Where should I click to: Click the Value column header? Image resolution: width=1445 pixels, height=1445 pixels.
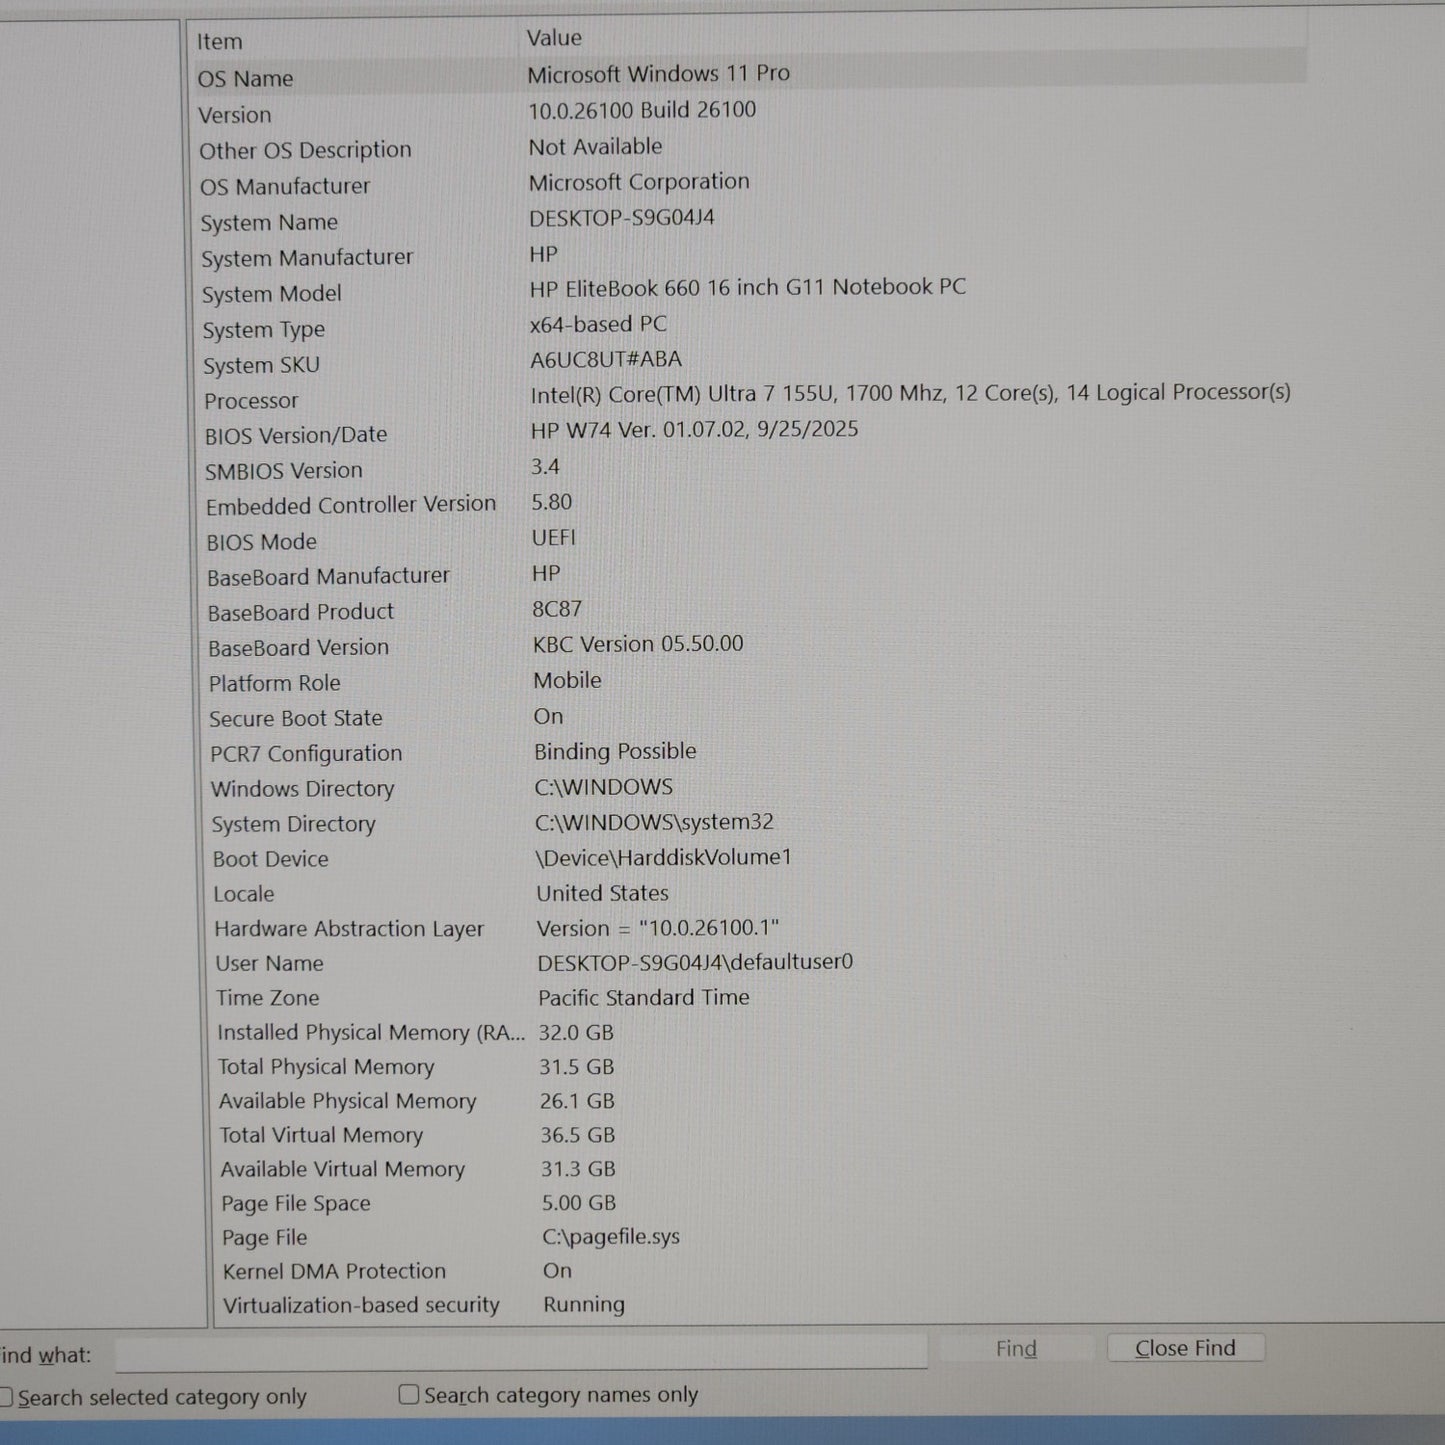(554, 38)
